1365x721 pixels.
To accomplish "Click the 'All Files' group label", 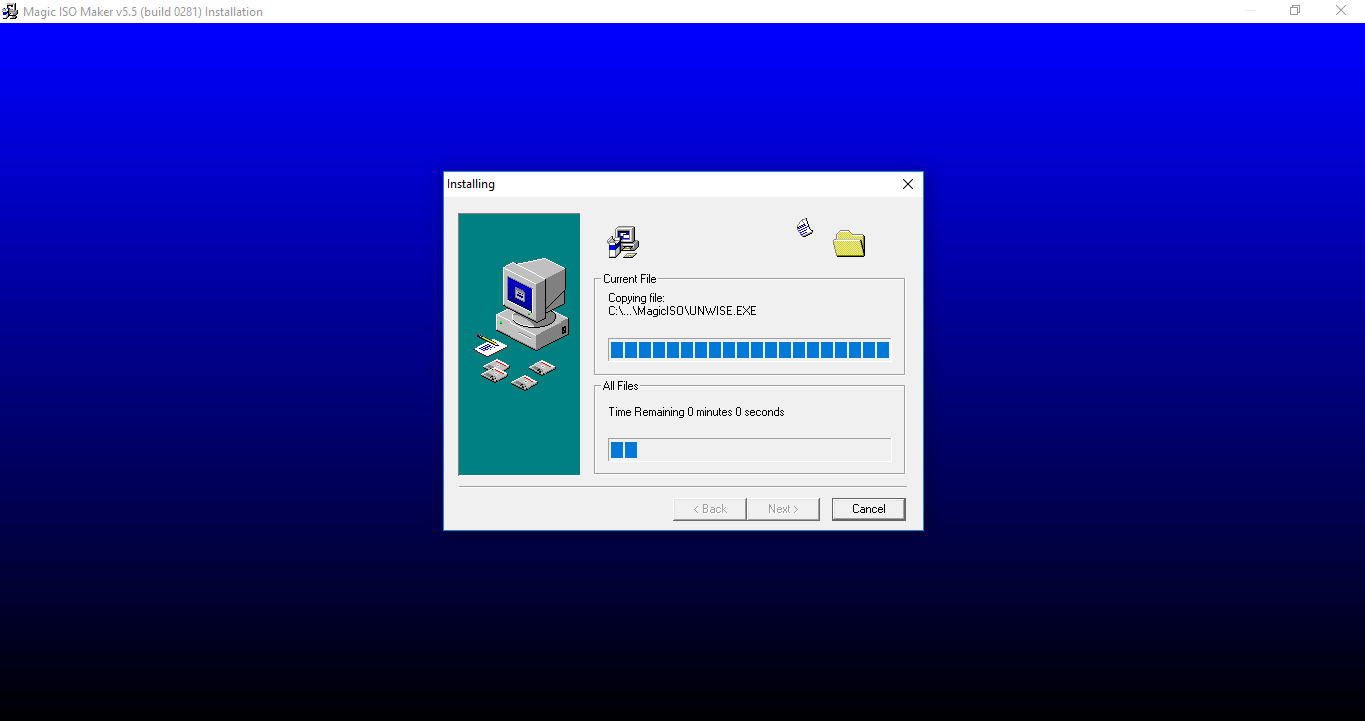I will [x=620, y=386].
